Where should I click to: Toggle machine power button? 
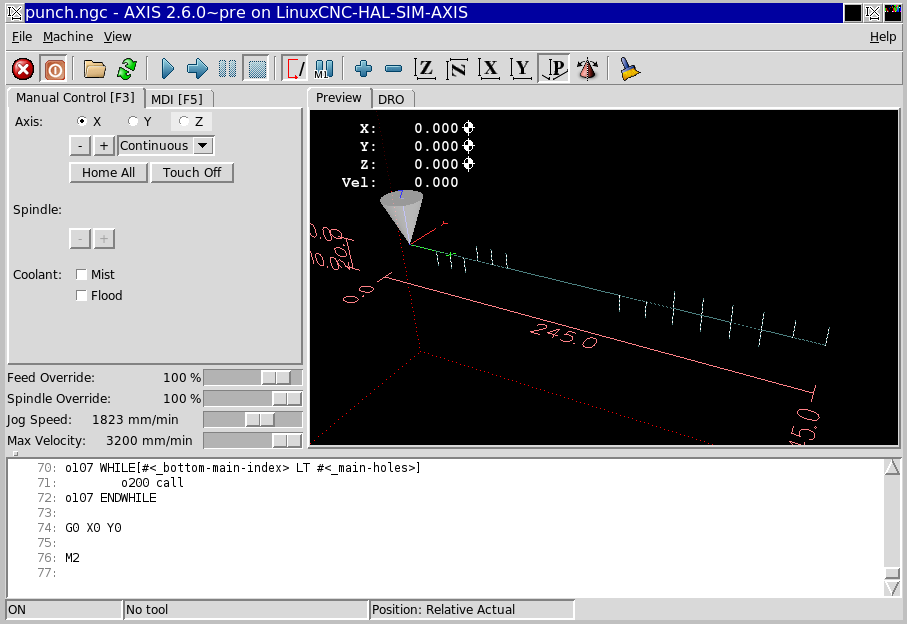[54, 69]
